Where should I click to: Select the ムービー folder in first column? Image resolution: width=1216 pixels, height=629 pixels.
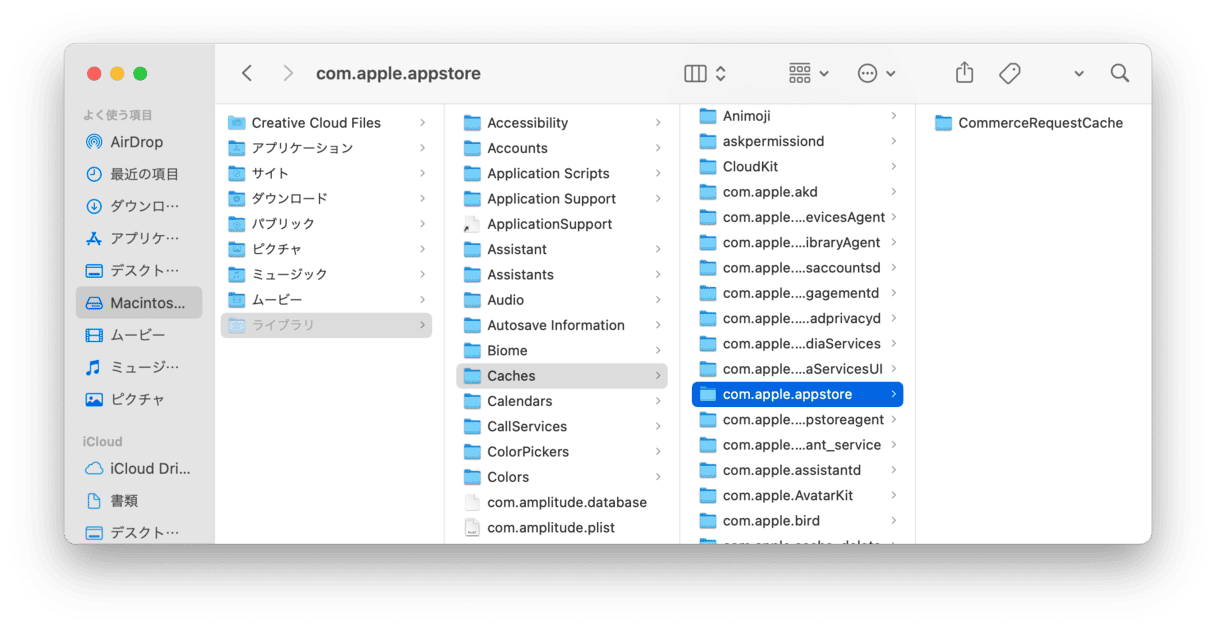coord(326,300)
